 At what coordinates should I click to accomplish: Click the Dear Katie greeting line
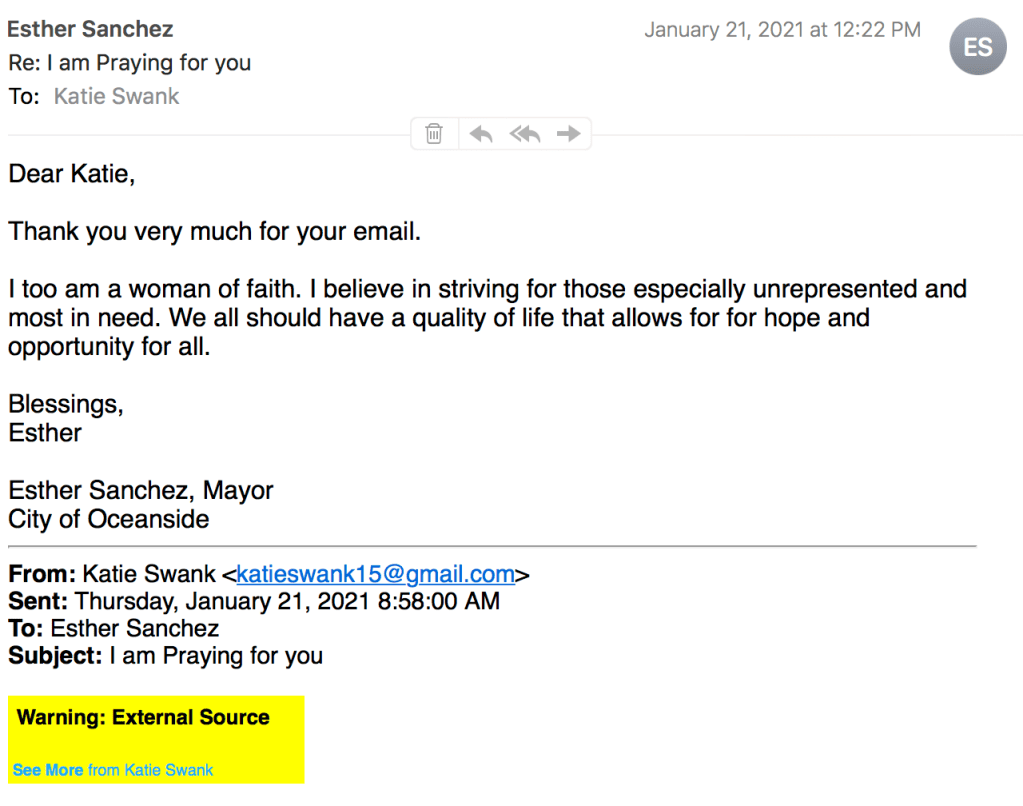click(x=72, y=174)
